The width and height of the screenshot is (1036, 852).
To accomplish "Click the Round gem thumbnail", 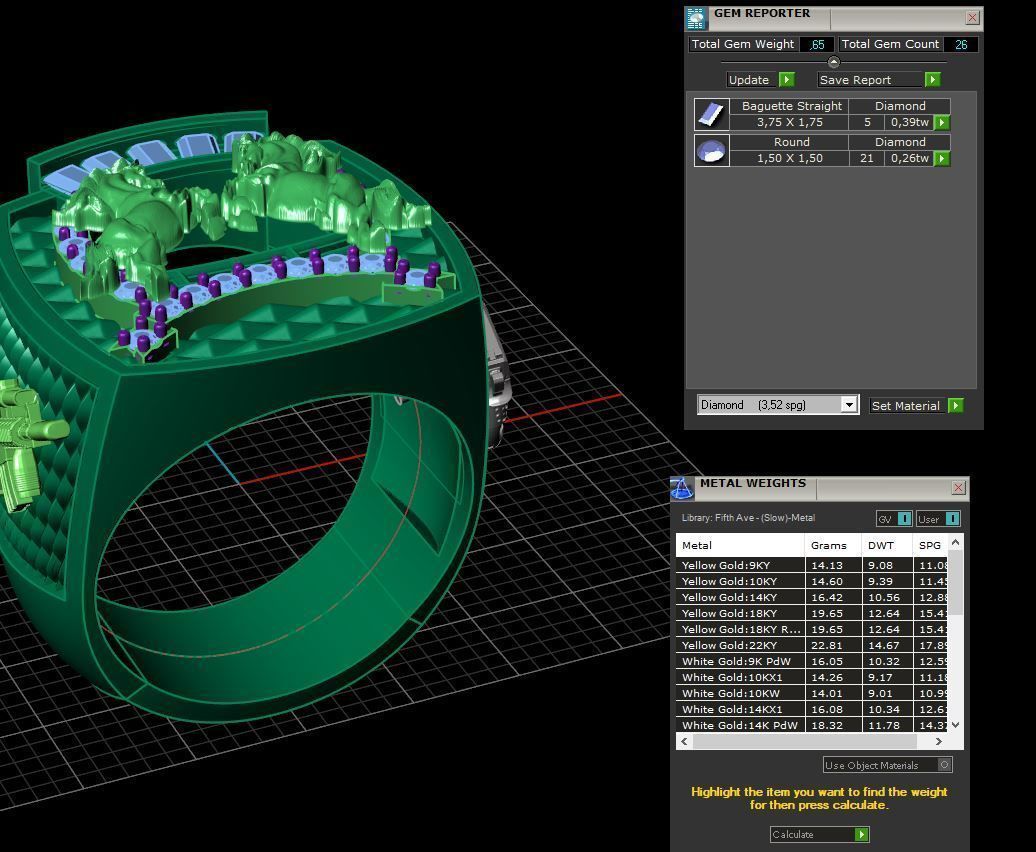I will [x=712, y=151].
